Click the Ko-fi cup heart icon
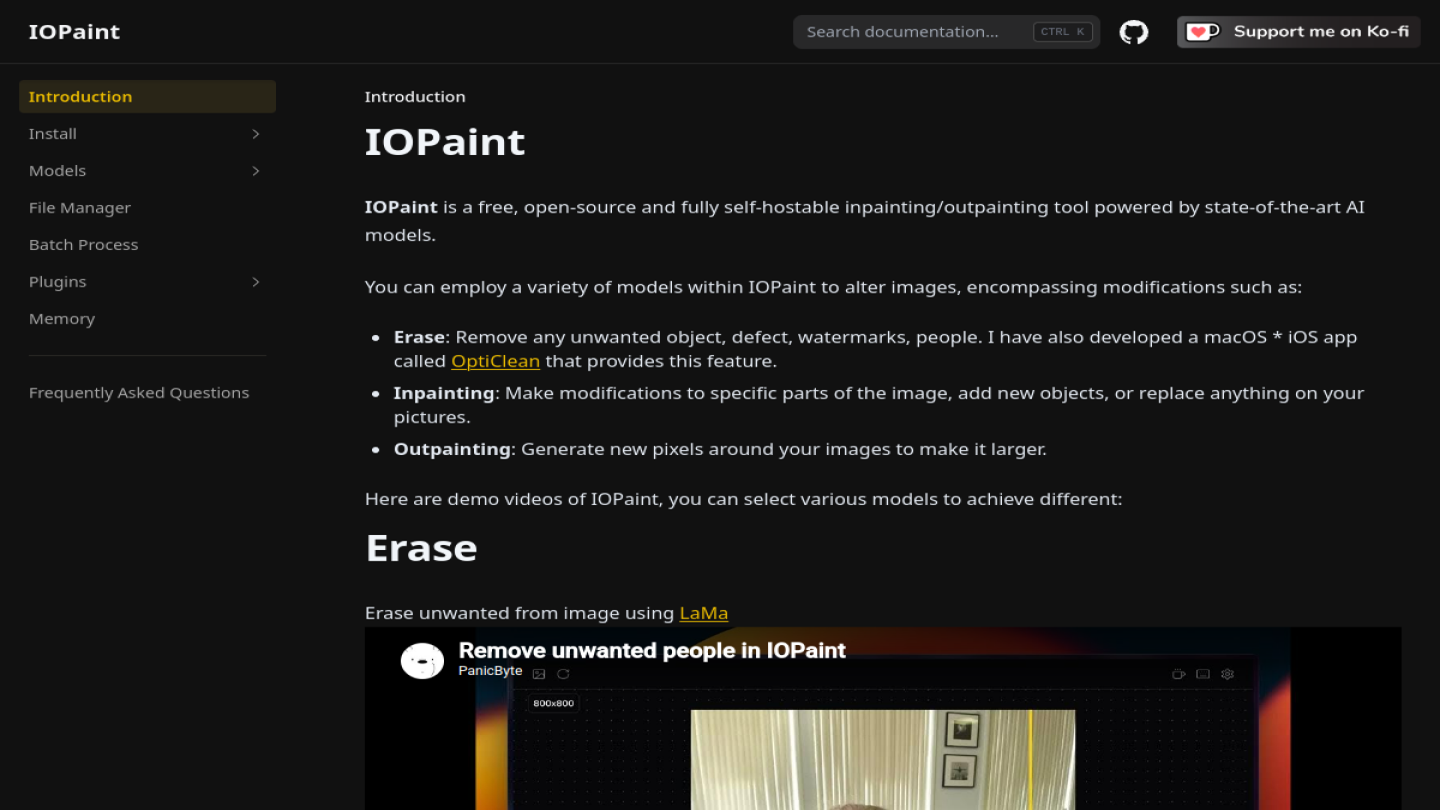 (1203, 32)
